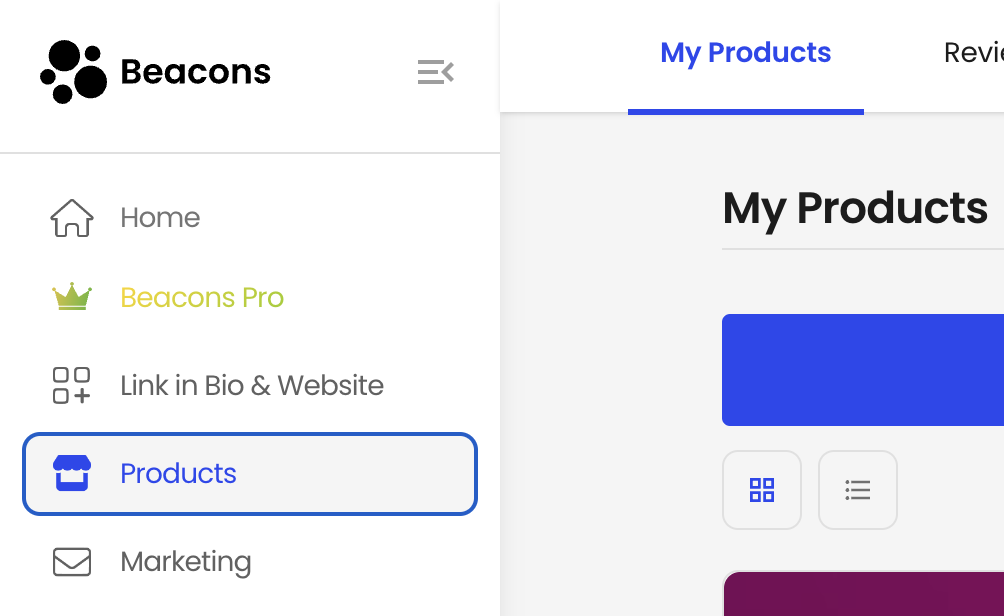Image resolution: width=1004 pixels, height=616 pixels.
Task: Switch to grid view of products
Action: (x=762, y=490)
